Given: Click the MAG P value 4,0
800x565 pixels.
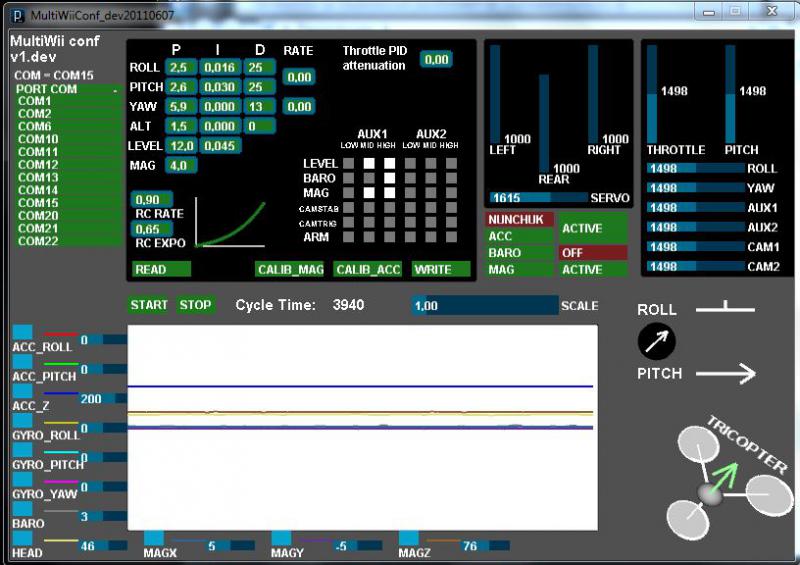Looking at the screenshot, I should pos(181,165).
